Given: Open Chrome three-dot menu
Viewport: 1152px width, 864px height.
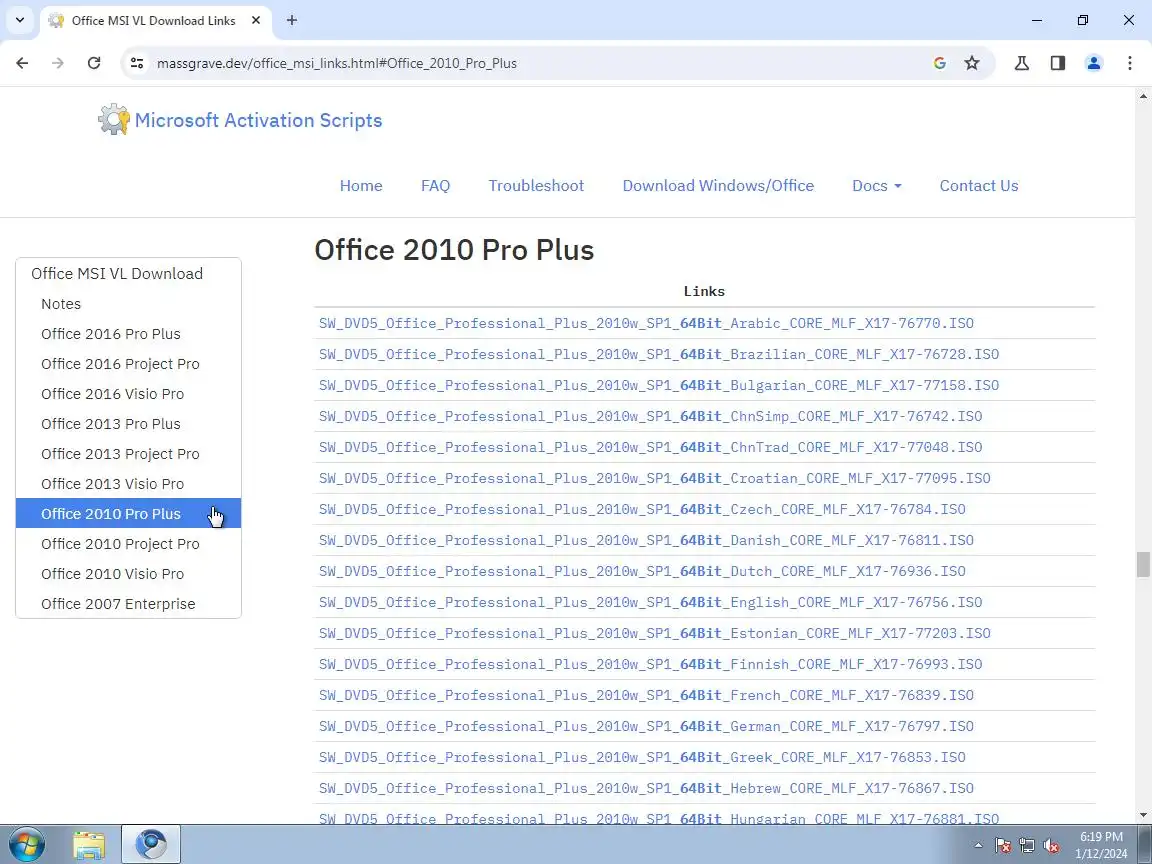Looking at the screenshot, I should coord(1129,63).
